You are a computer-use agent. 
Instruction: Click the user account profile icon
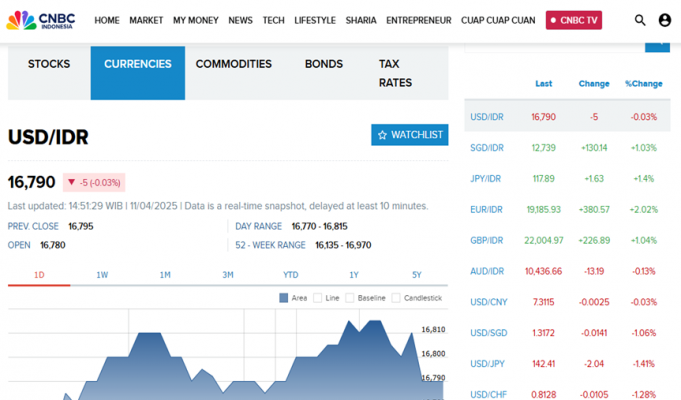(665, 20)
